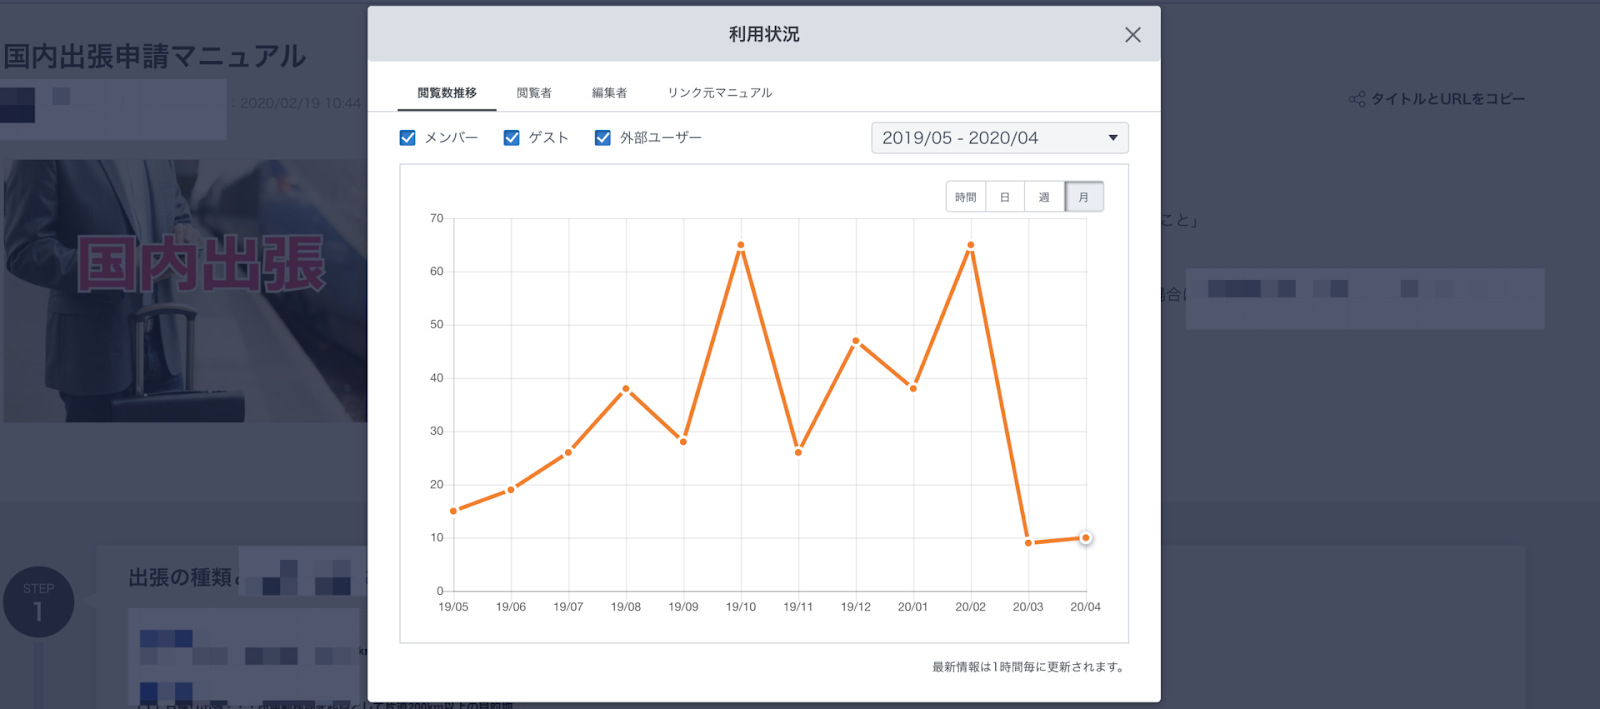Click the タイトルとURLをコピー link

tap(1447, 99)
